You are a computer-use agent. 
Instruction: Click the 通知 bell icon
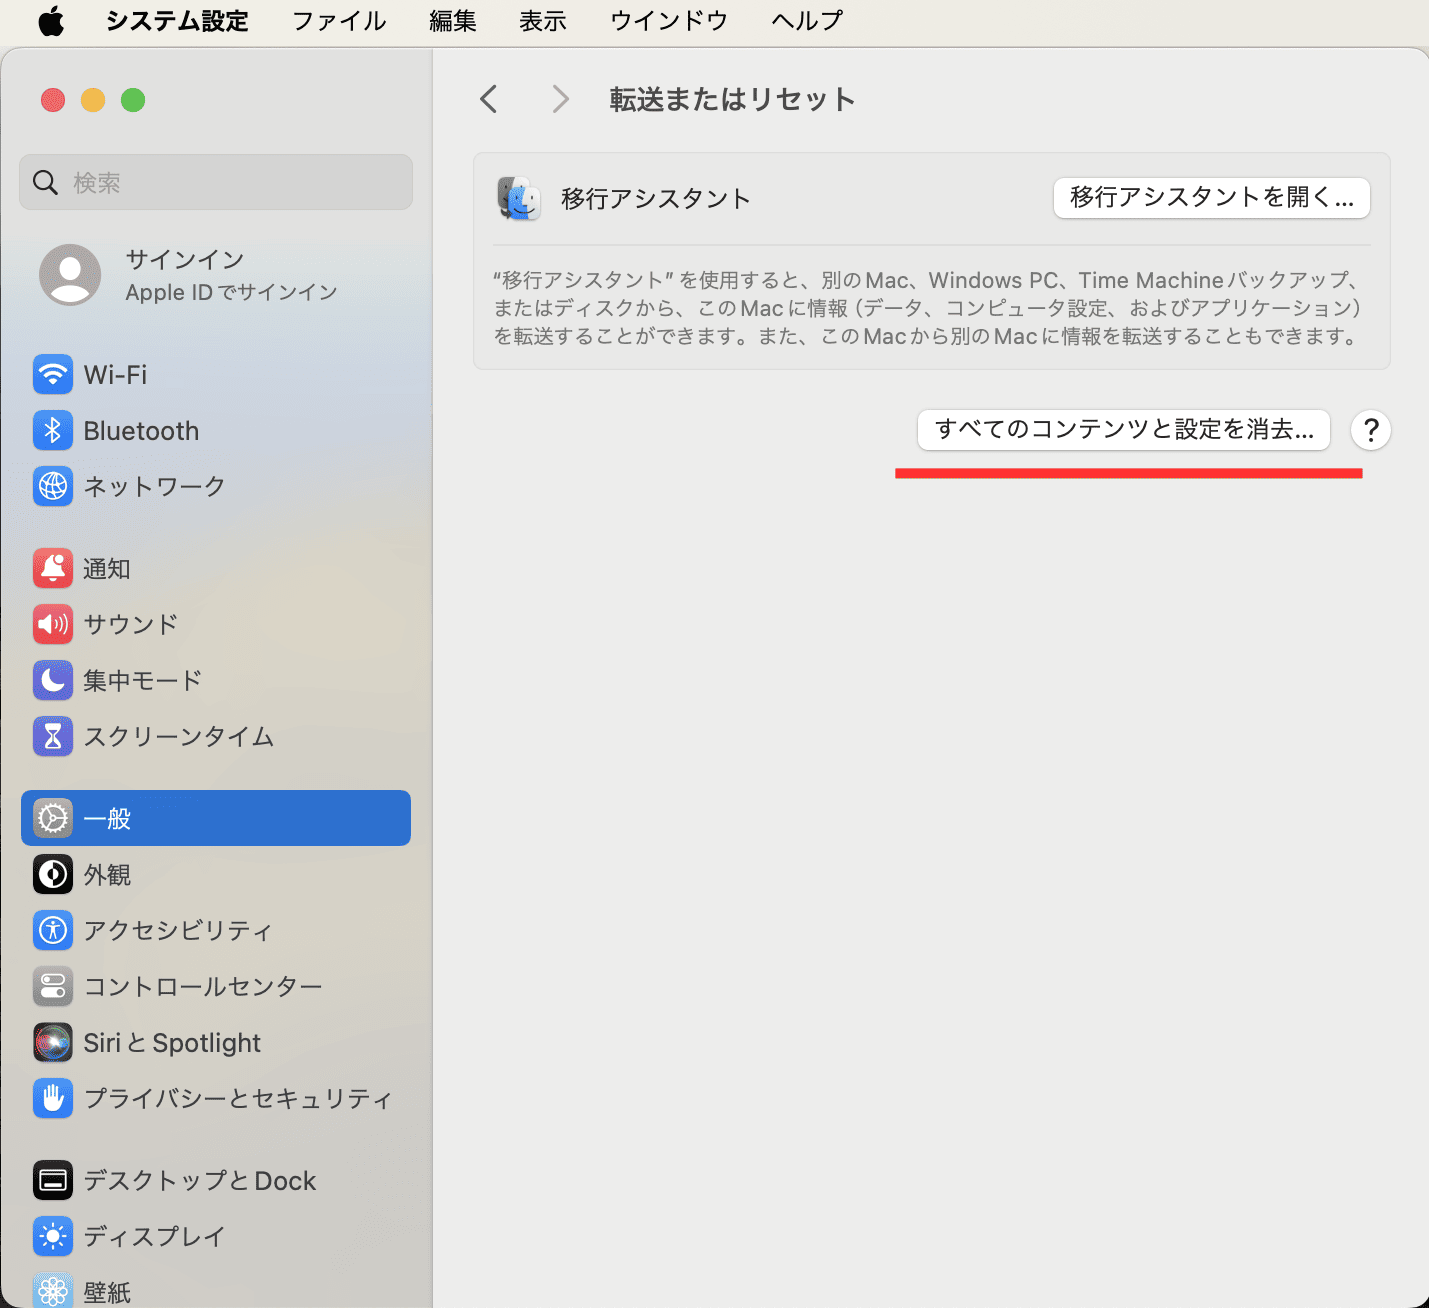click(53, 568)
